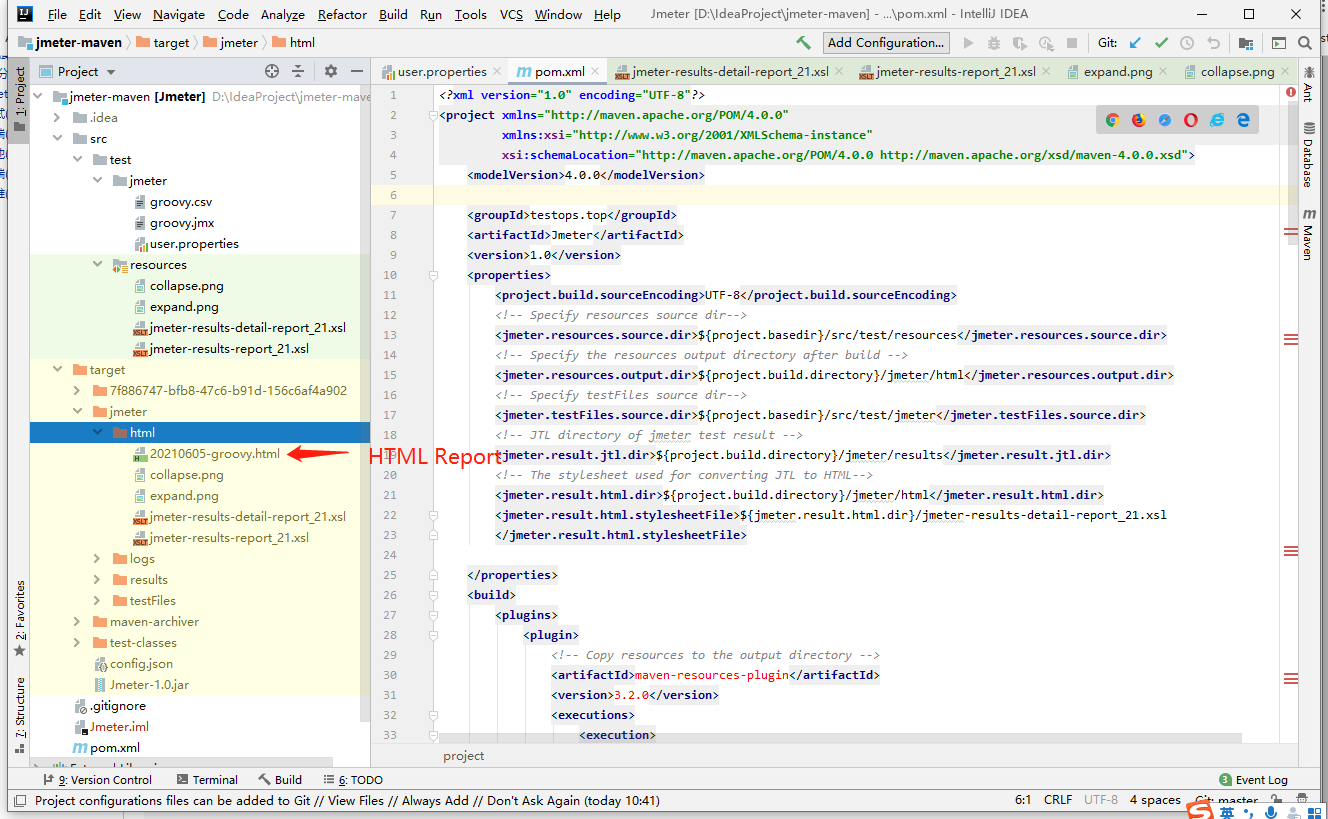Close the pom.xml editor tab
The width and height of the screenshot is (1328, 819).
(596, 72)
